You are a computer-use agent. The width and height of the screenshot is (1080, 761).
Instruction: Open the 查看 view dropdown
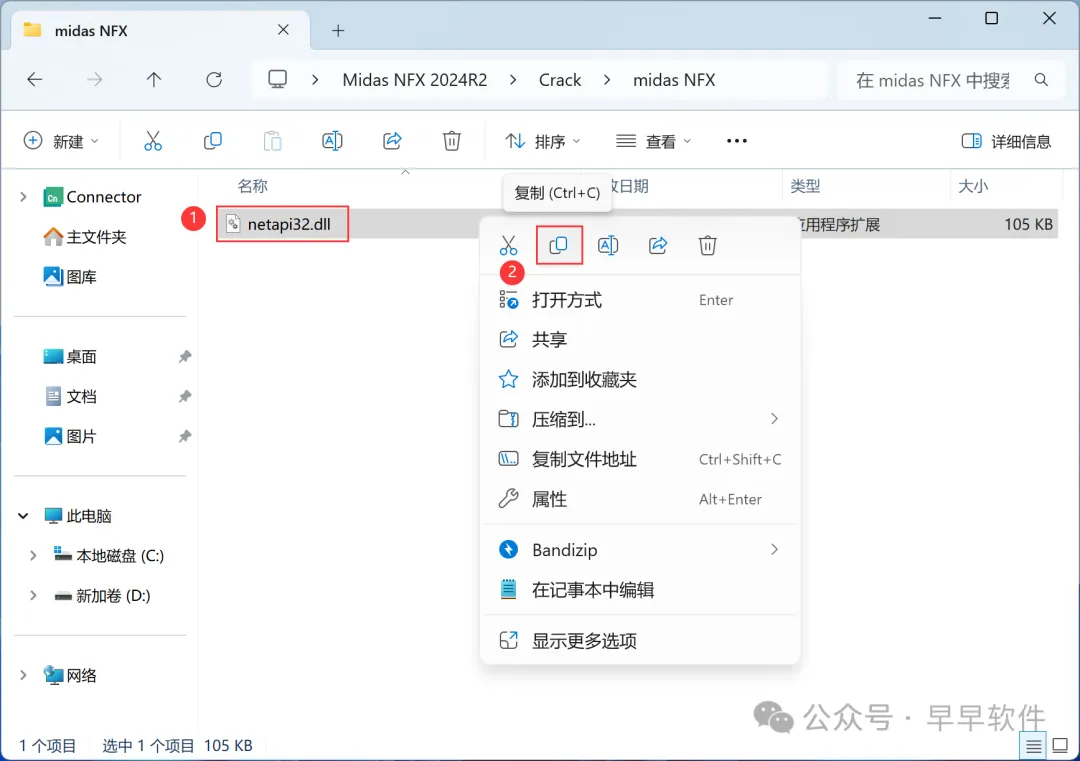(654, 141)
